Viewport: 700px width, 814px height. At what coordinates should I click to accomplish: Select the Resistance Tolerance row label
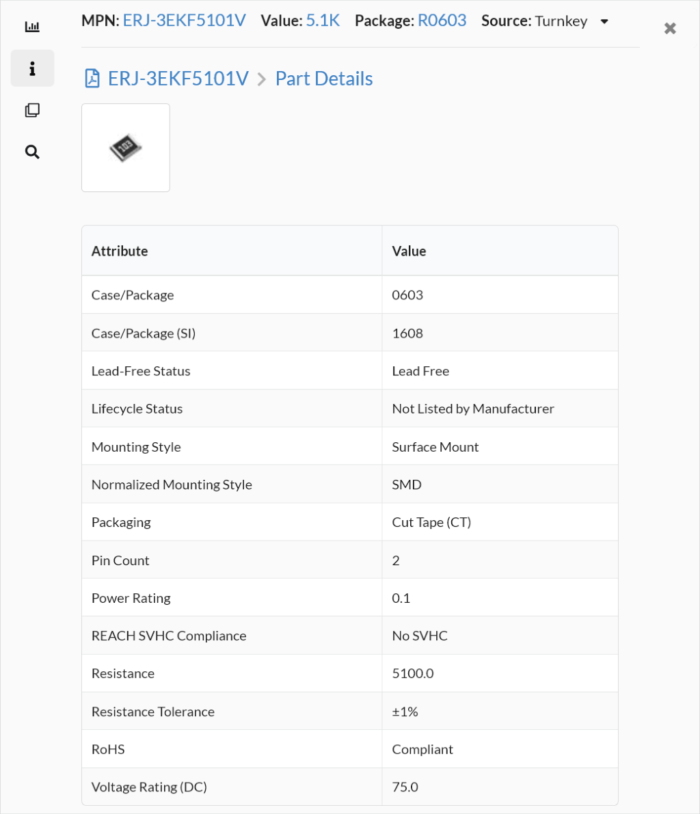point(153,712)
